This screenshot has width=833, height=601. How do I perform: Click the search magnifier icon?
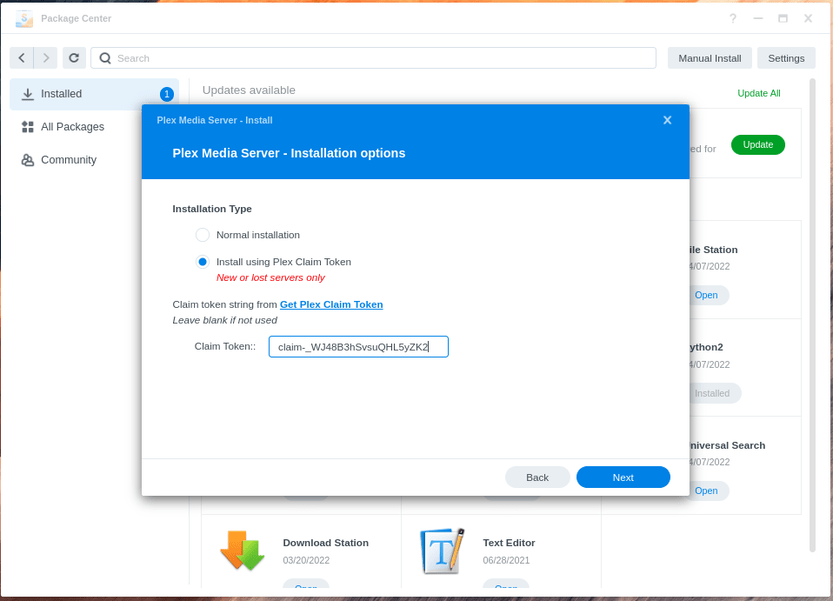(105, 58)
